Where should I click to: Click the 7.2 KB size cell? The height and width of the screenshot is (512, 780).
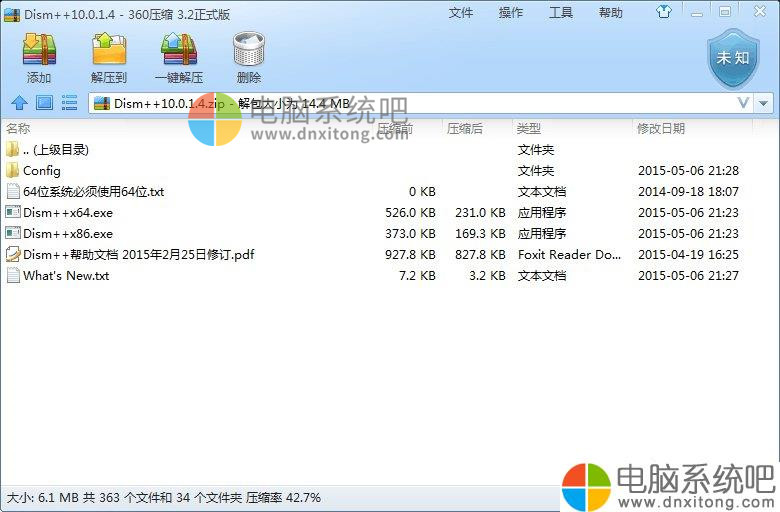(417, 276)
